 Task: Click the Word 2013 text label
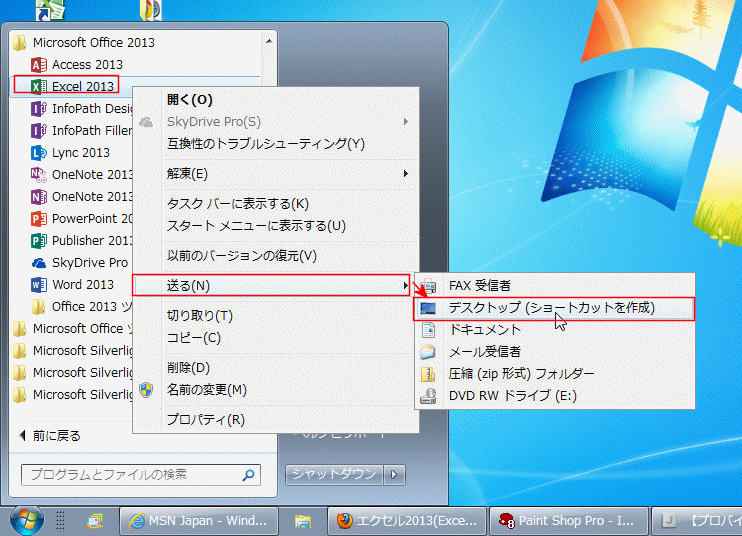point(83,284)
